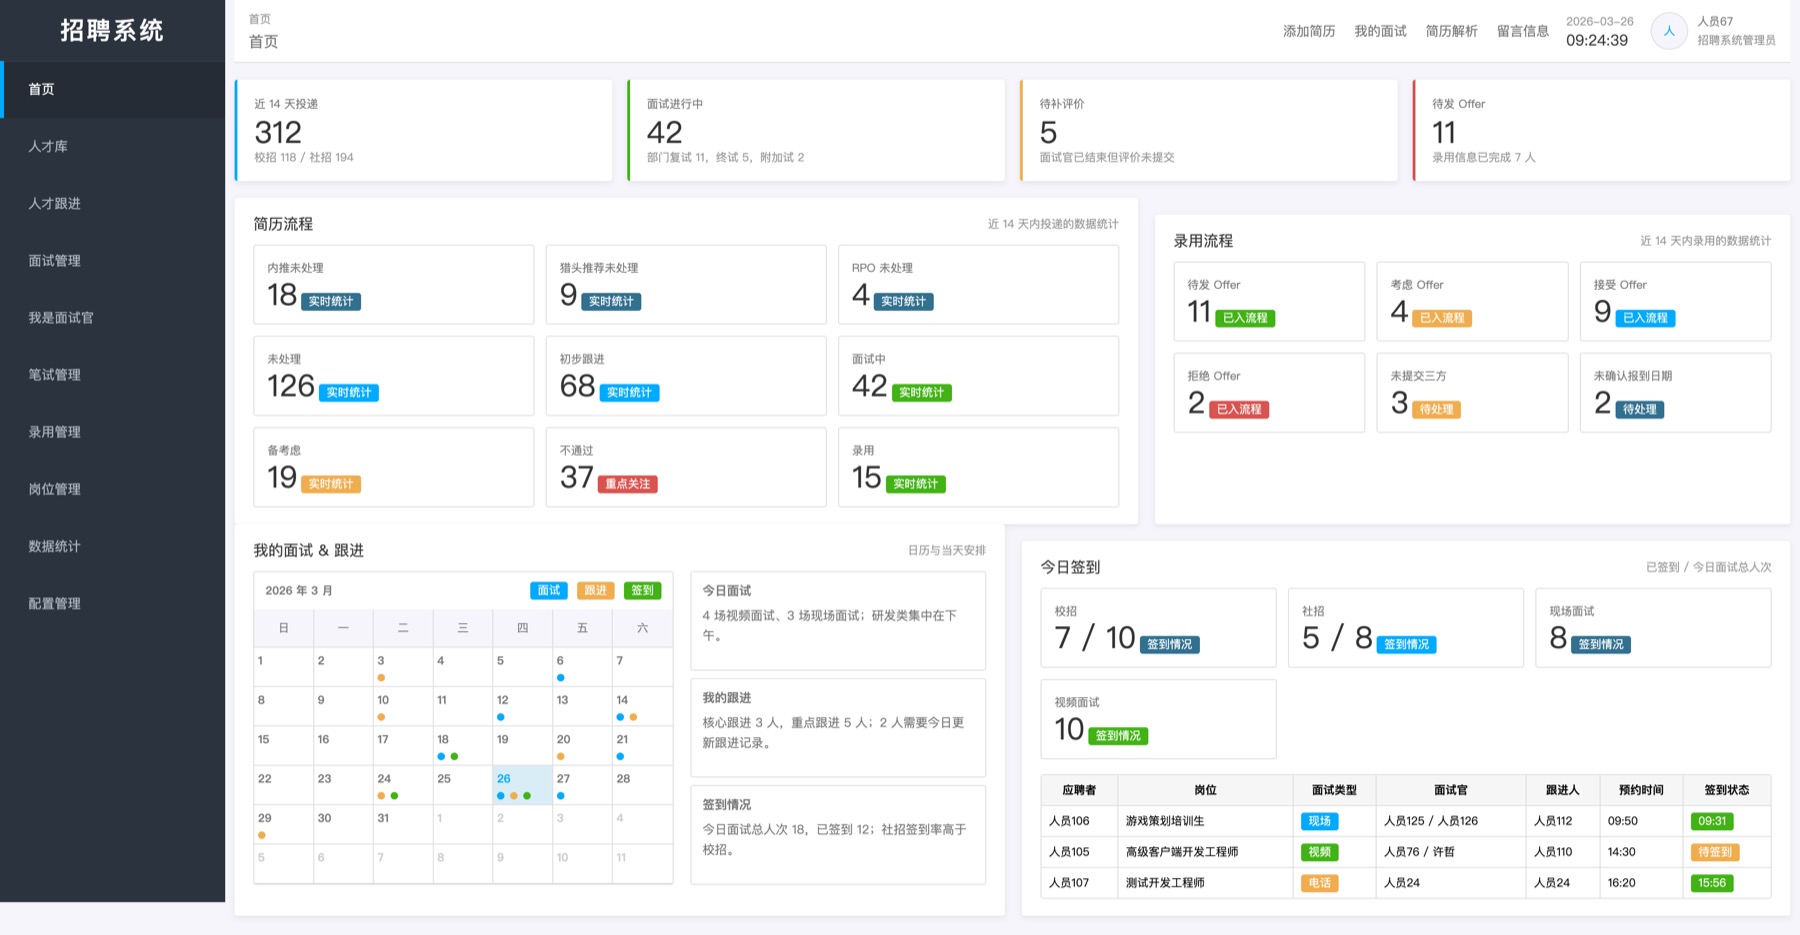Click 签到情况 badge under 视频面试
Viewport: 1800px width, 935px height.
pos(1117,736)
